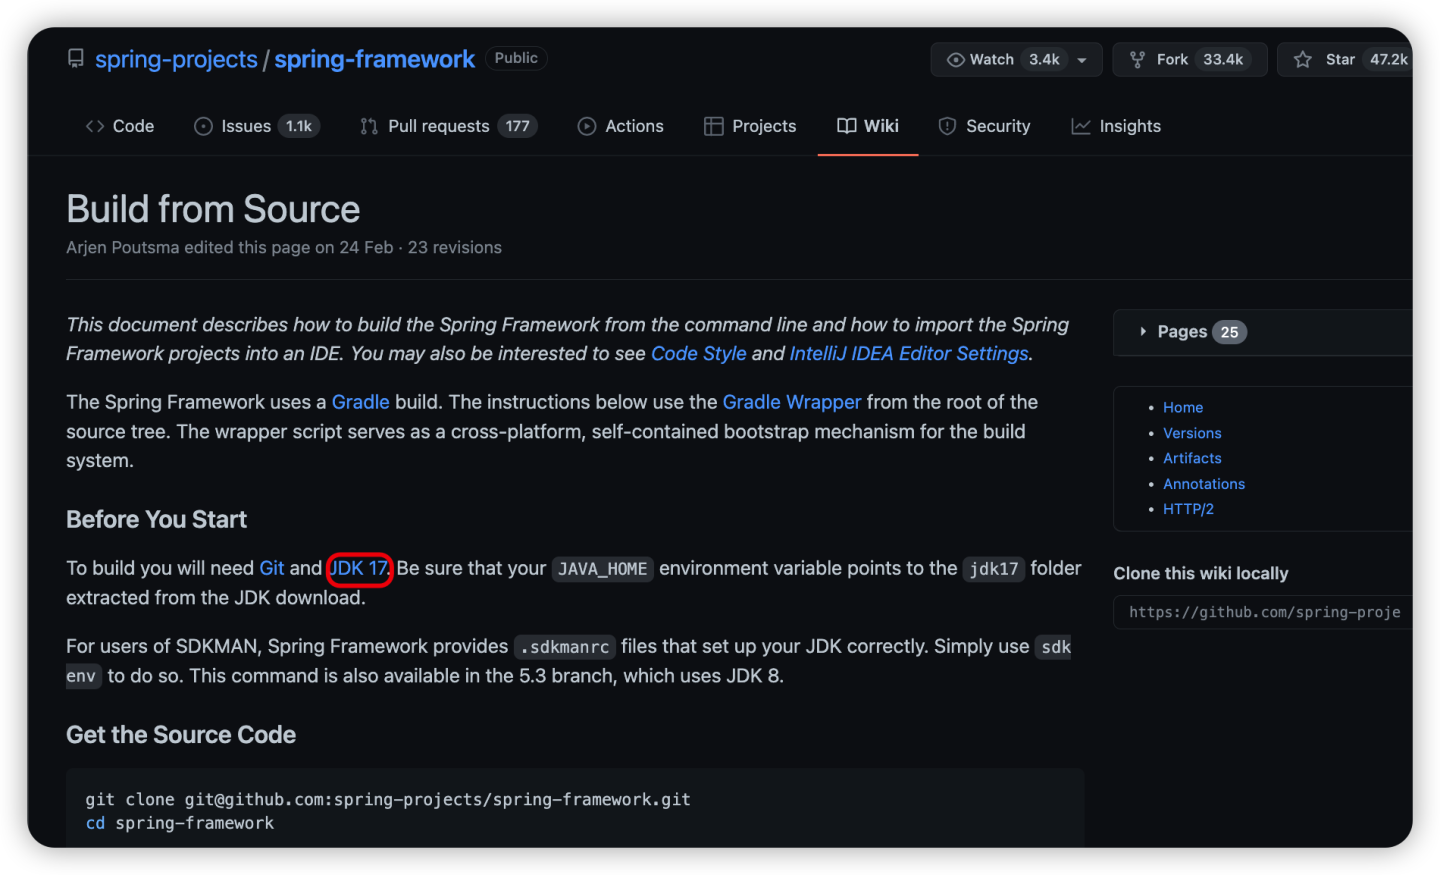Click the Get the Source Code heading
This screenshot has height=875, width=1440.
click(x=181, y=735)
